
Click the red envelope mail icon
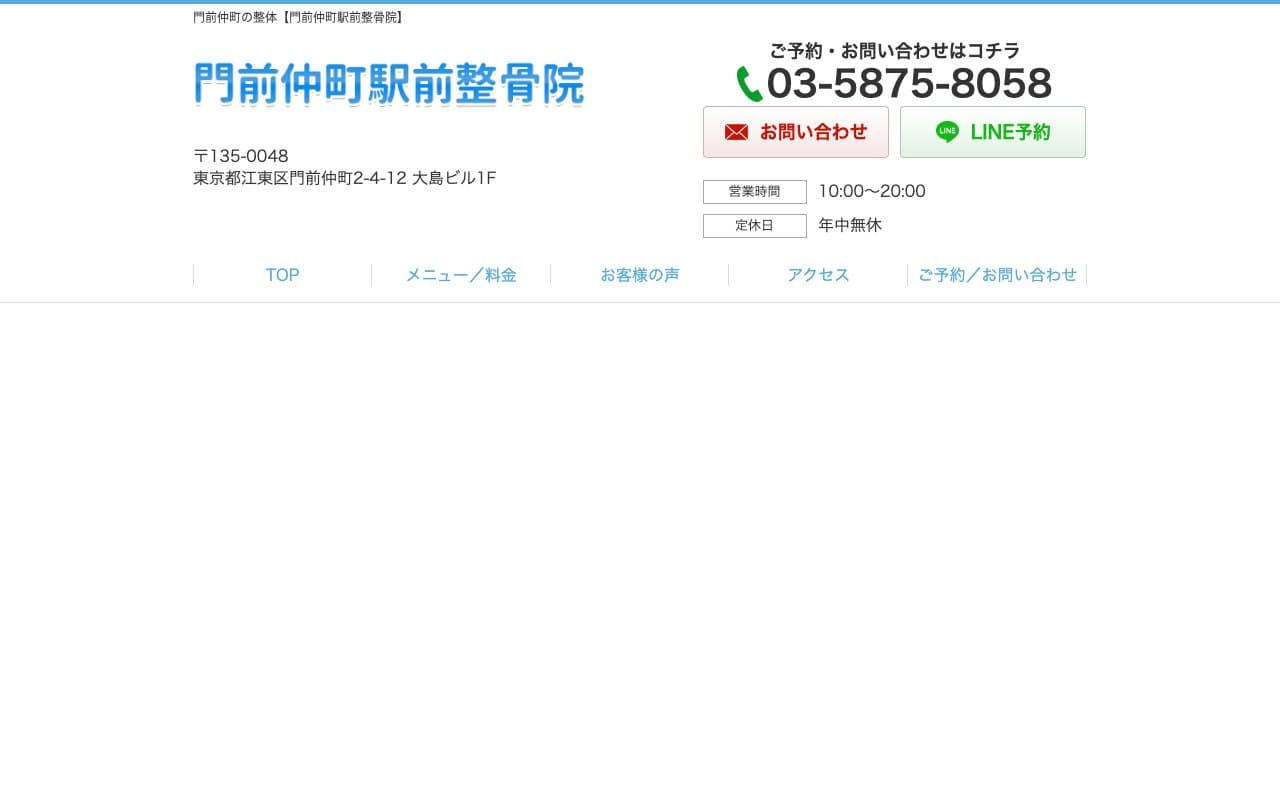pos(736,132)
